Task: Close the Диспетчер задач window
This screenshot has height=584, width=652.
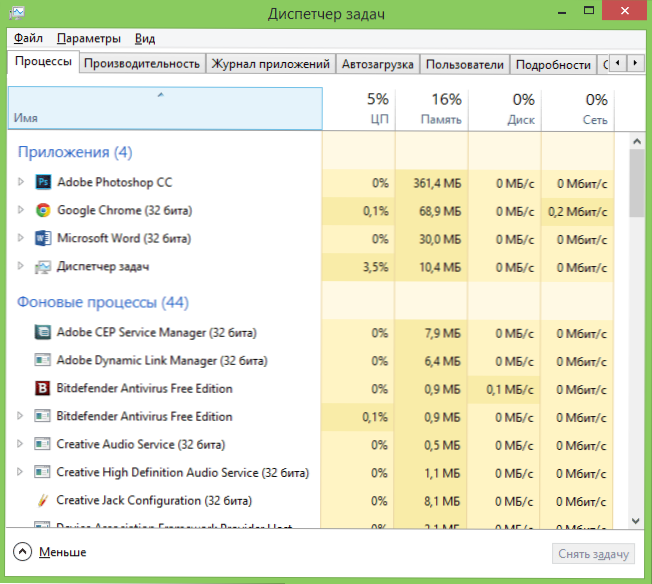Action: pyautogui.click(x=625, y=11)
